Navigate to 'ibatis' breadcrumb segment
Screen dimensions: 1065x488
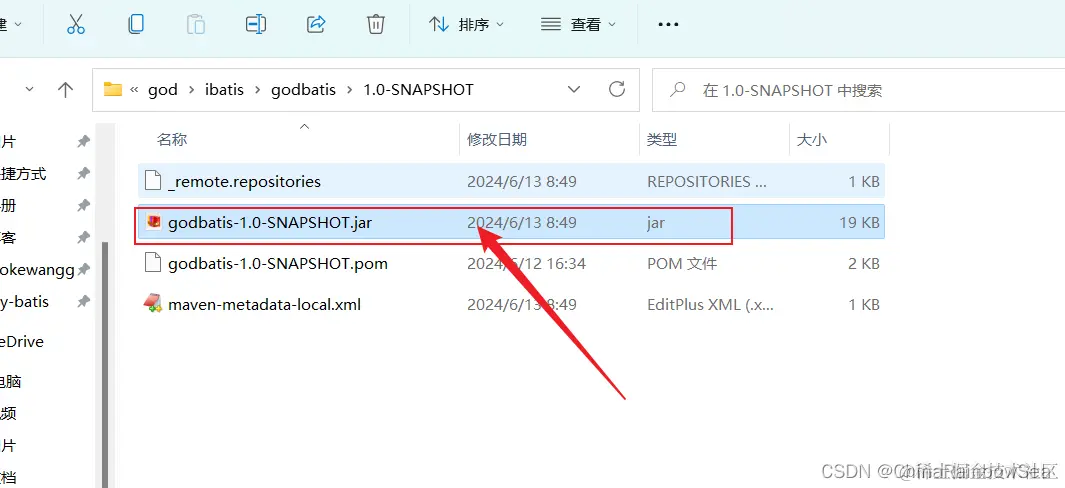click(x=224, y=90)
